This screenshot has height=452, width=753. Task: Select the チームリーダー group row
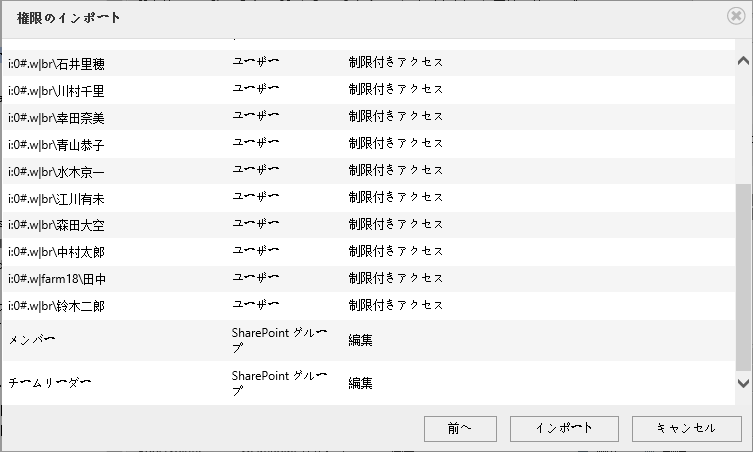point(369,383)
